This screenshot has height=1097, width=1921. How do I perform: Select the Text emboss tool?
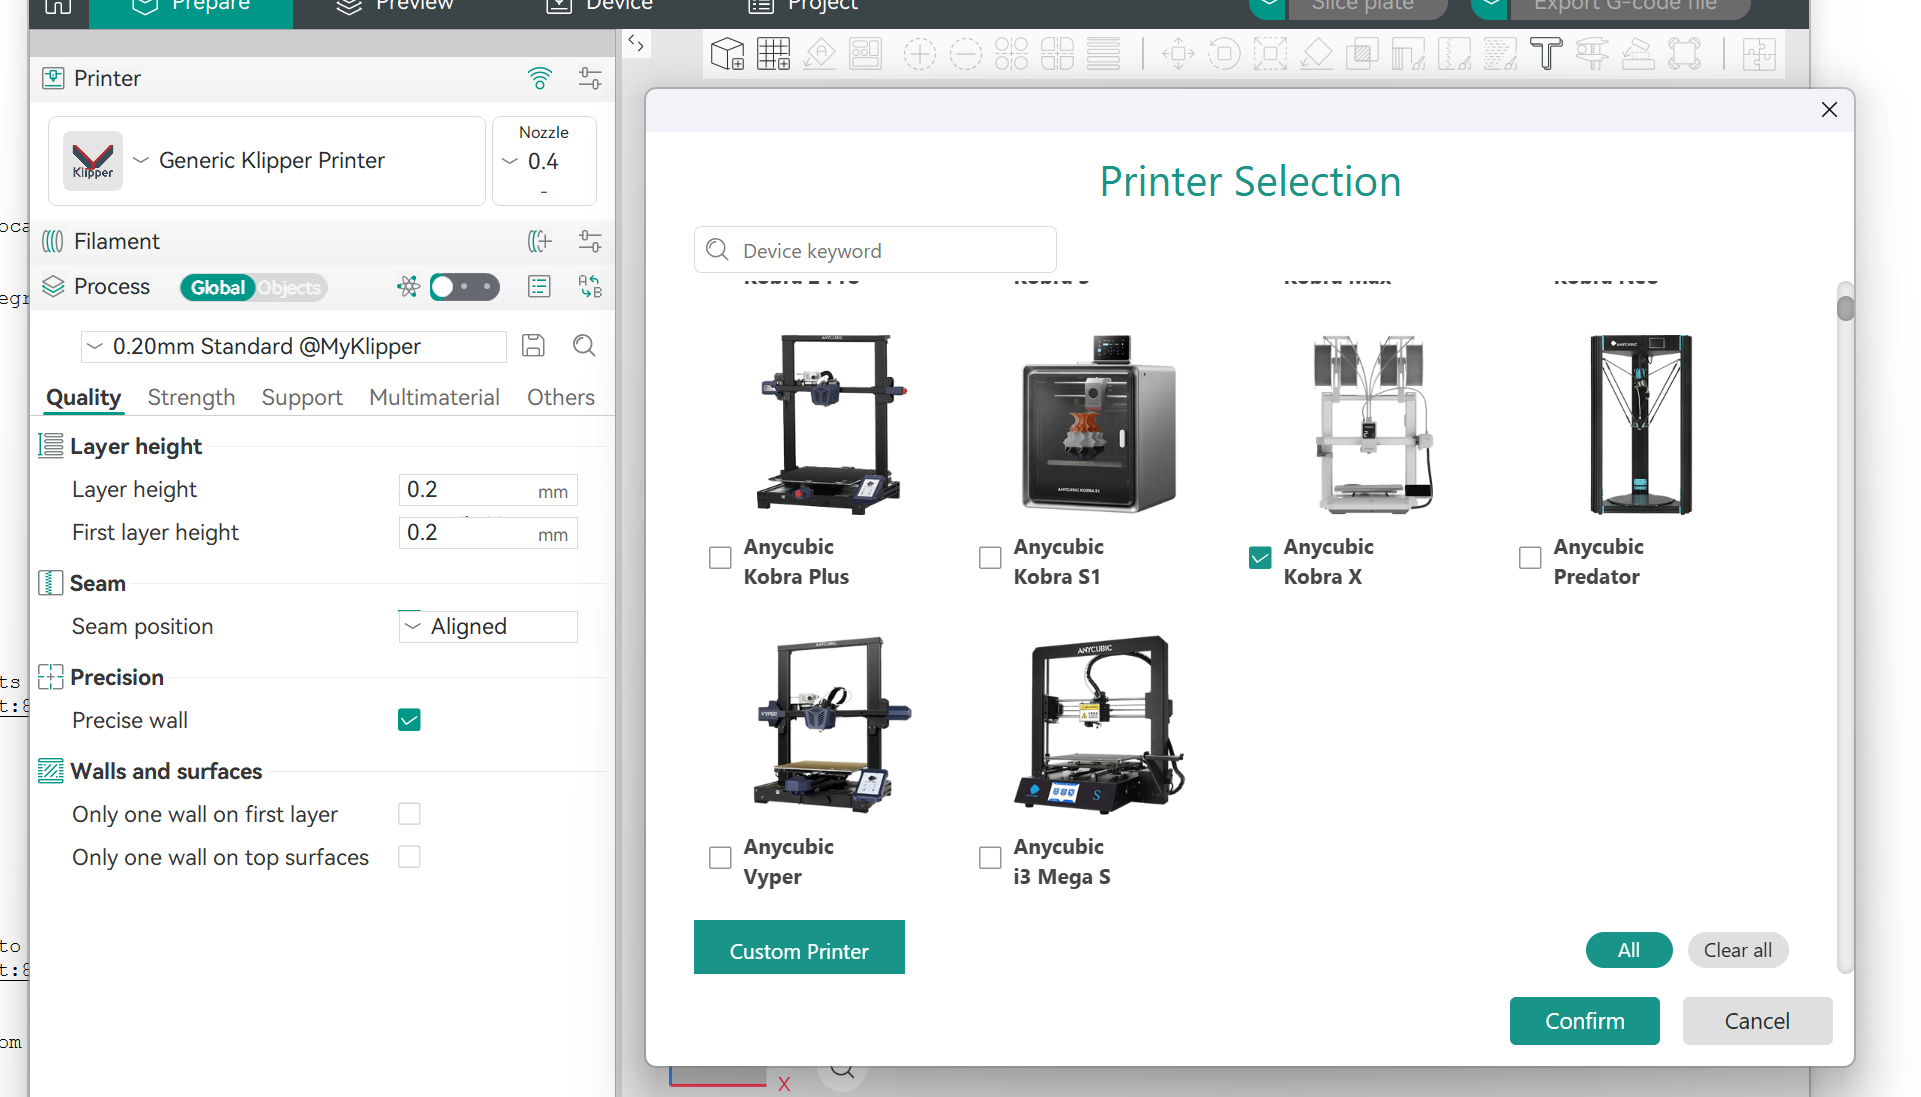(x=1546, y=53)
